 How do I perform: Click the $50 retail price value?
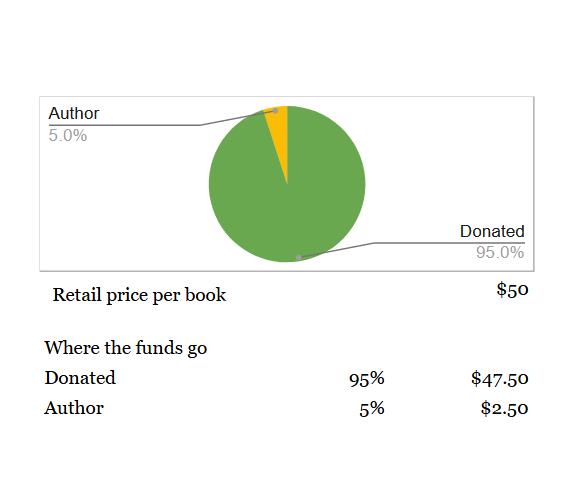pyautogui.click(x=512, y=289)
